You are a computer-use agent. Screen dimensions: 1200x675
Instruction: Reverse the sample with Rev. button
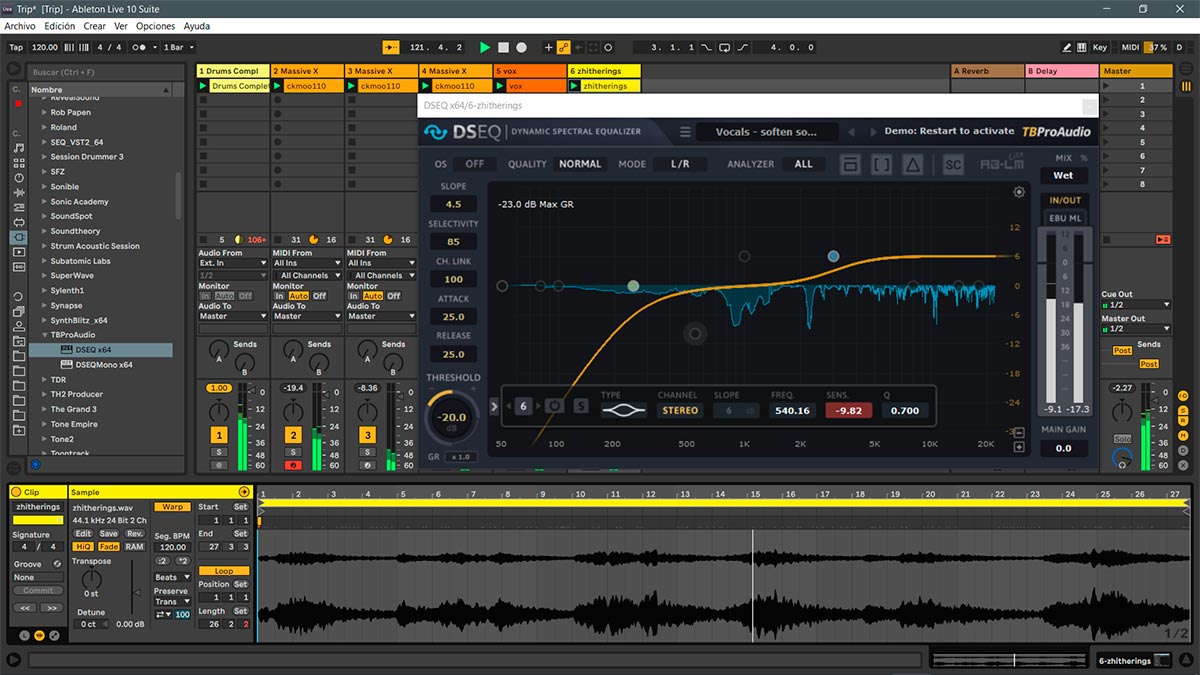click(134, 534)
